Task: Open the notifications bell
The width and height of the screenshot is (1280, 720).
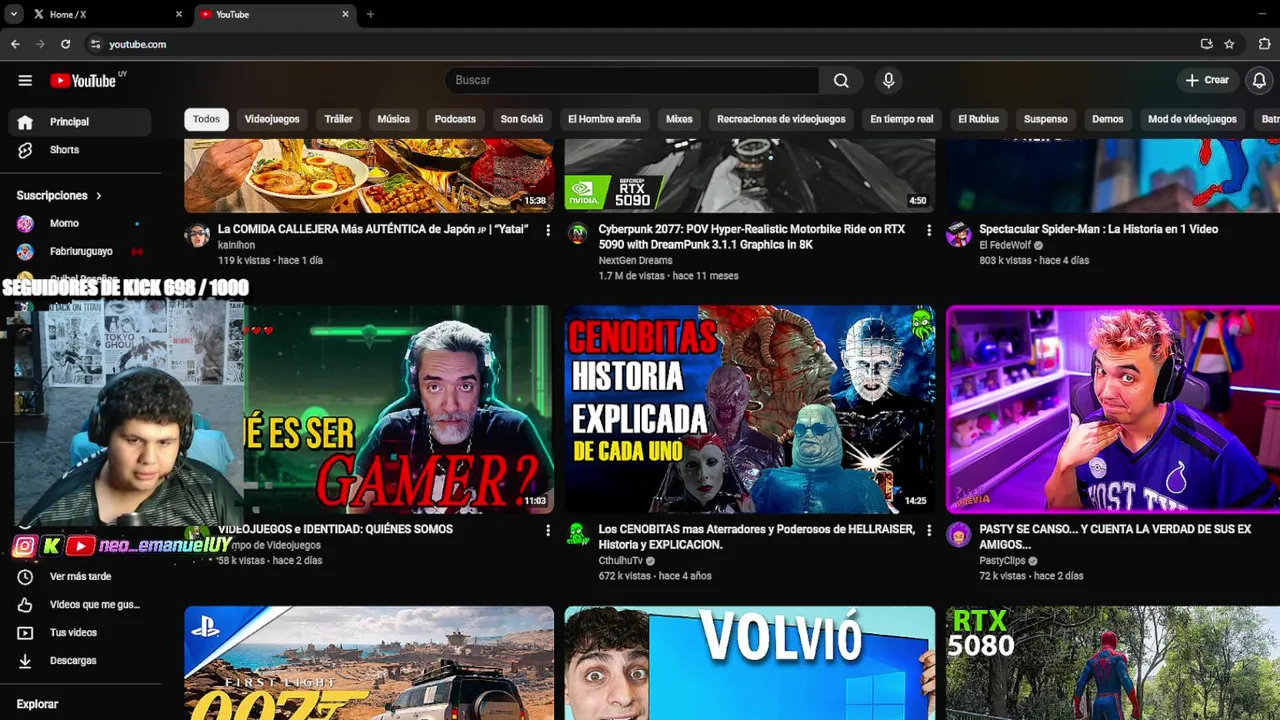Action: [1259, 81]
